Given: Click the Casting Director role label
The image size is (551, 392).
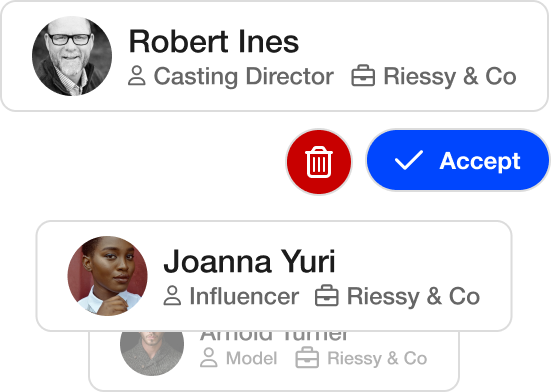Looking at the screenshot, I should point(244,76).
